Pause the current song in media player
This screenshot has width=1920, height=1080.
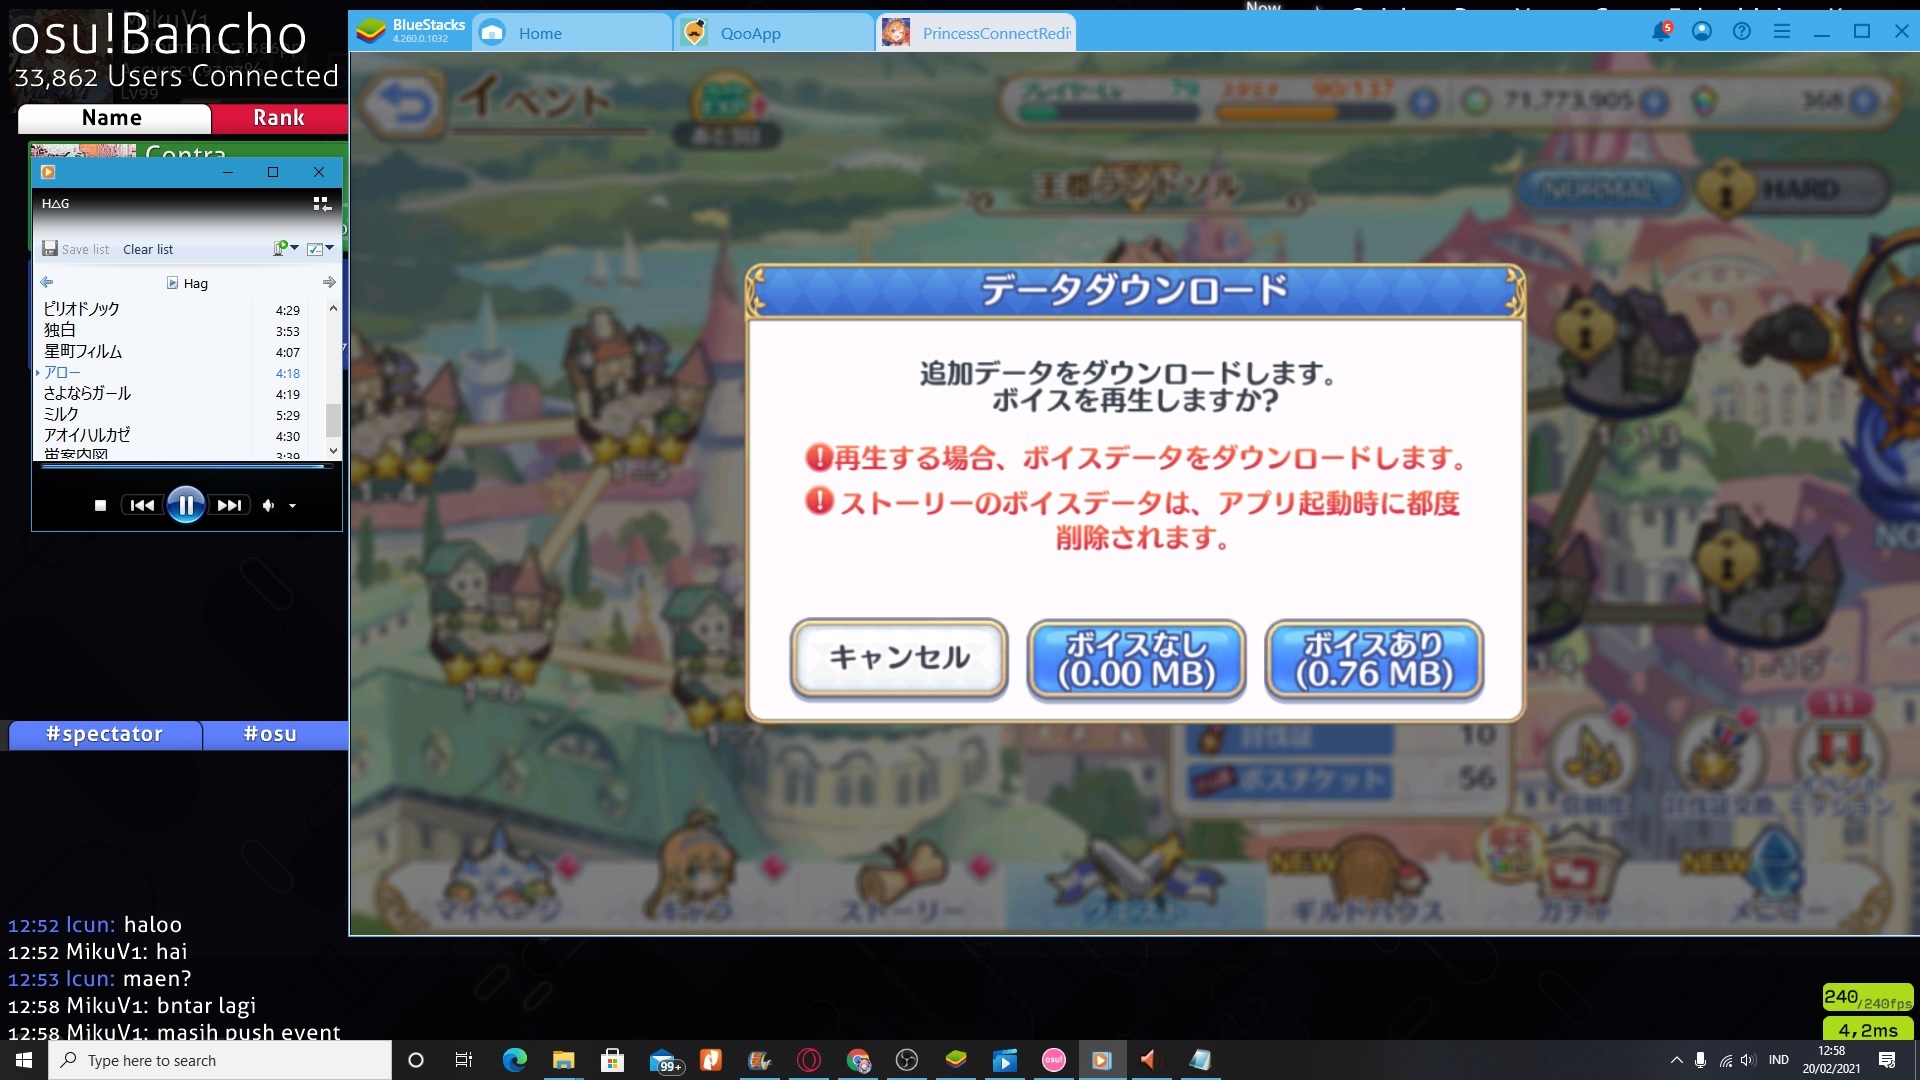coord(186,505)
